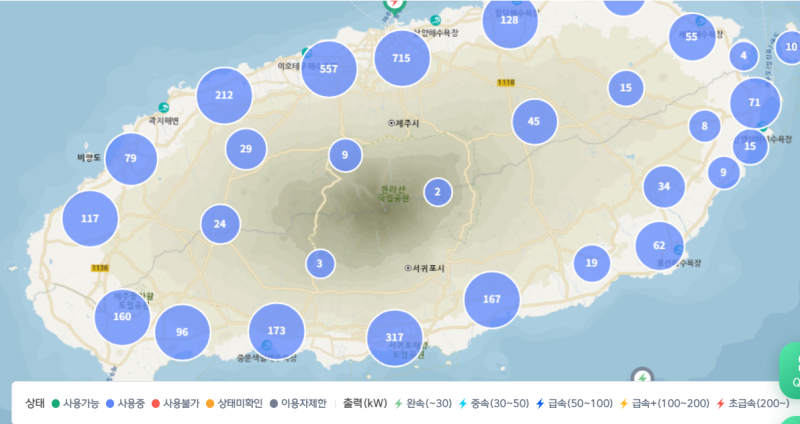Click the 비양도 island label
The width and height of the screenshot is (800, 424).
88,157
